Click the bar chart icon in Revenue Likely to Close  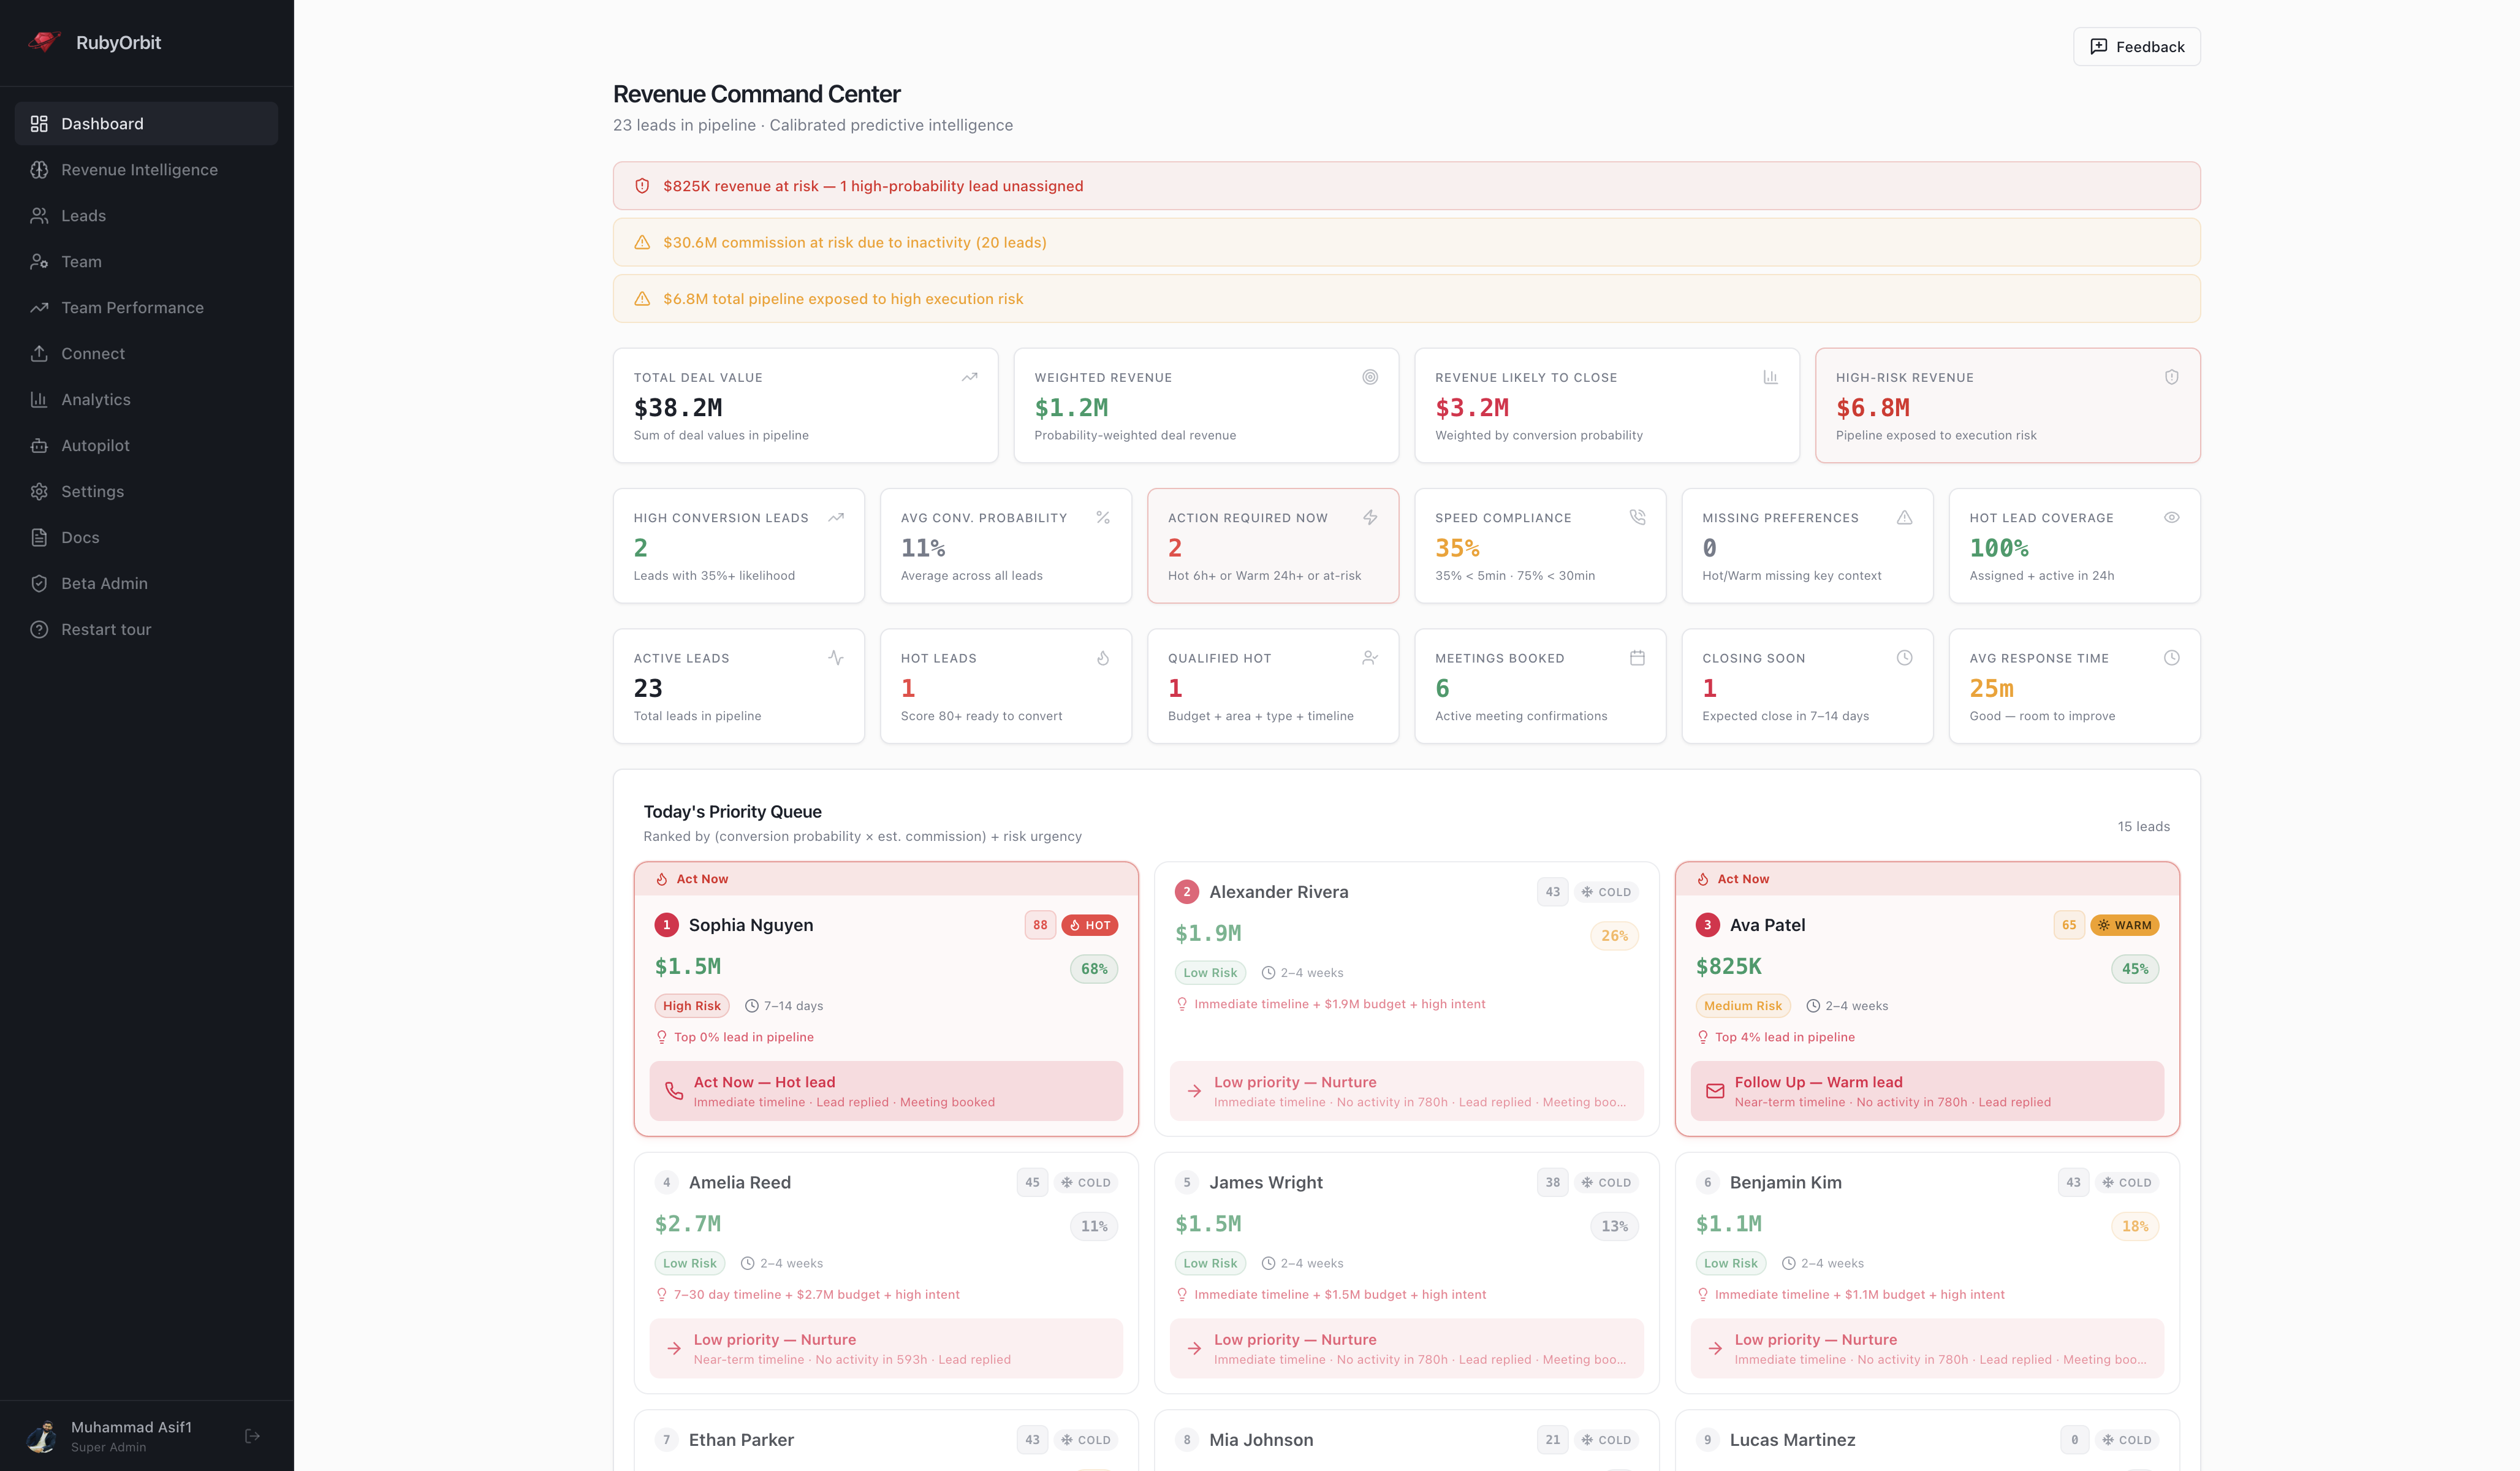[1770, 377]
